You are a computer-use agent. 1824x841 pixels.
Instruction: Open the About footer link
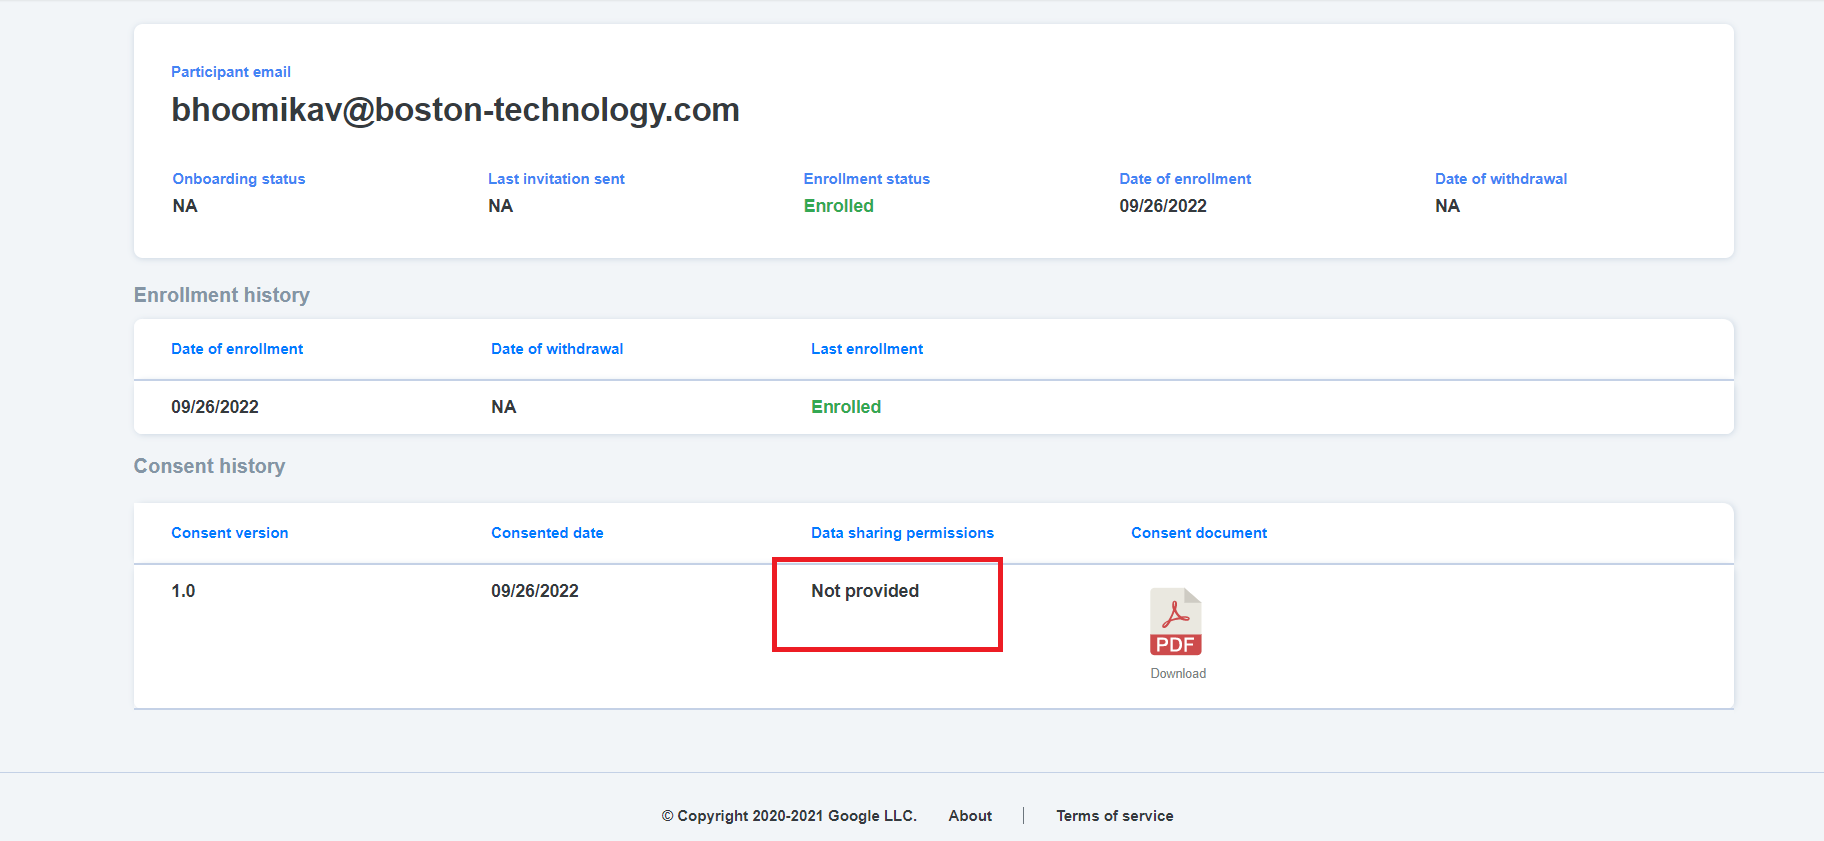pos(970,816)
